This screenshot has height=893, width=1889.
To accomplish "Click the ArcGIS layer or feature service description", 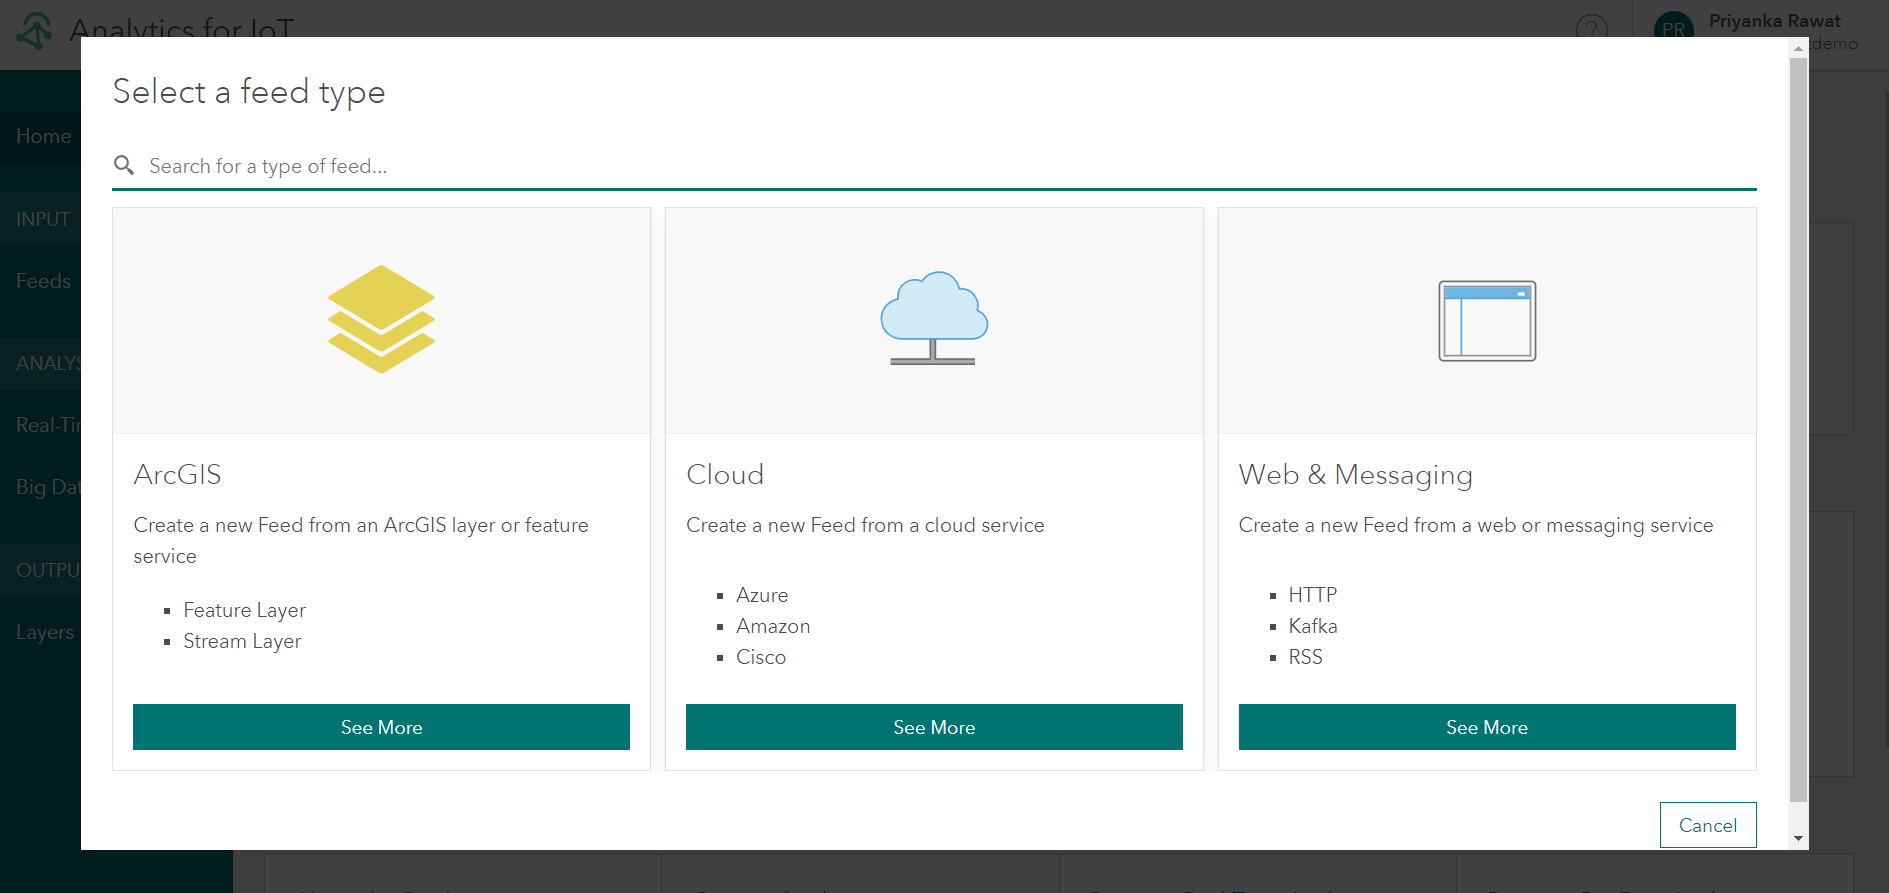I will (361, 540).
